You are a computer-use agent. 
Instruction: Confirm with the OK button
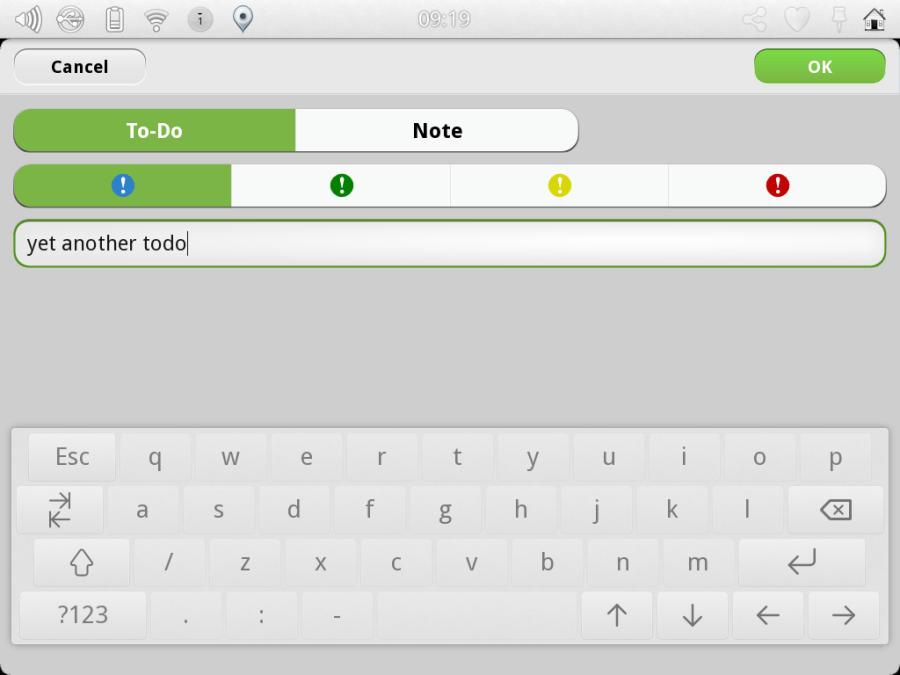[820, 67]
